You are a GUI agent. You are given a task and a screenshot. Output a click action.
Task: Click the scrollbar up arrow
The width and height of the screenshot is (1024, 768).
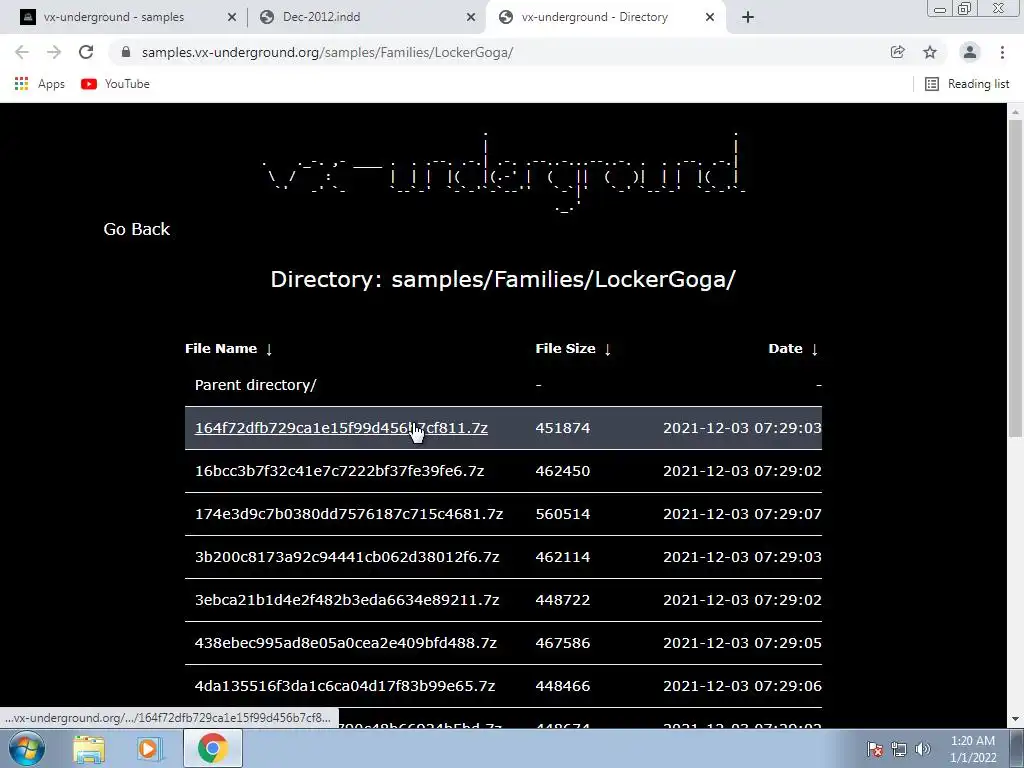1015,112
